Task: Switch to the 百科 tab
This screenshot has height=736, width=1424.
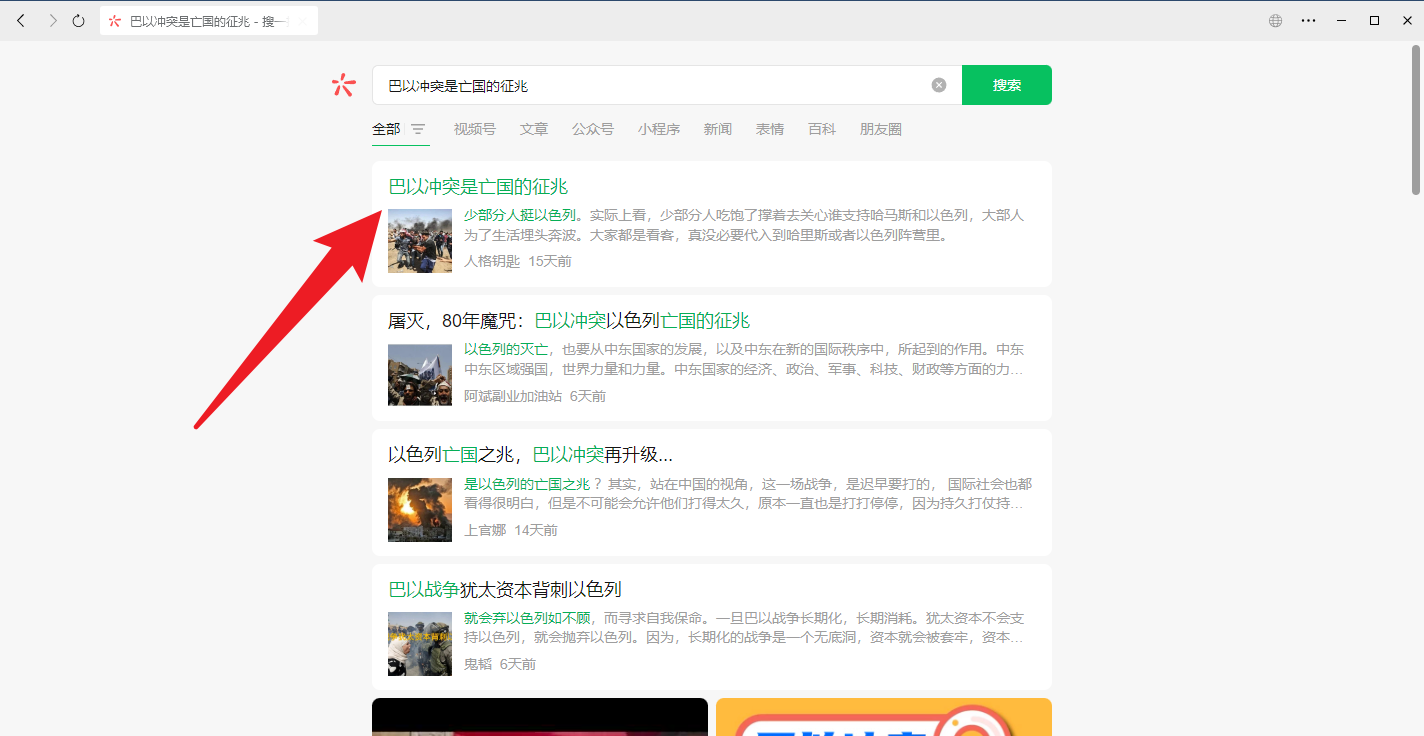Action: tap(822, 129)
